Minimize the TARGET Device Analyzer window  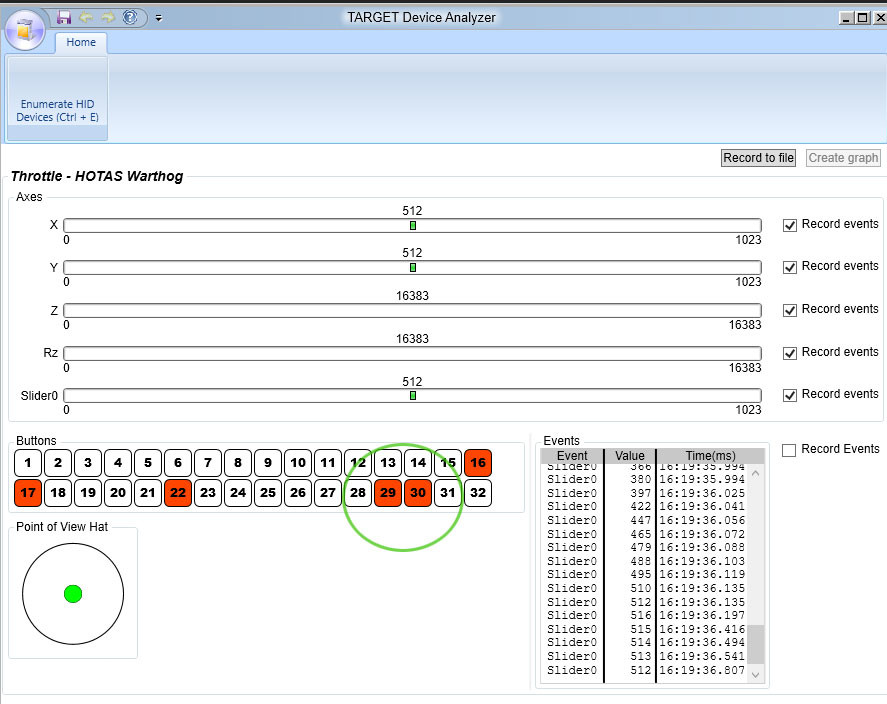(846, 18)
